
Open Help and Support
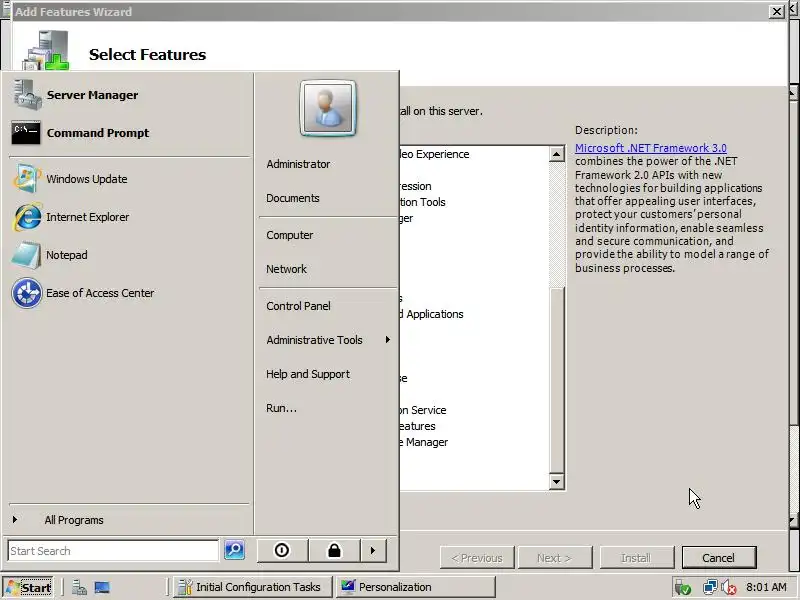308,374
